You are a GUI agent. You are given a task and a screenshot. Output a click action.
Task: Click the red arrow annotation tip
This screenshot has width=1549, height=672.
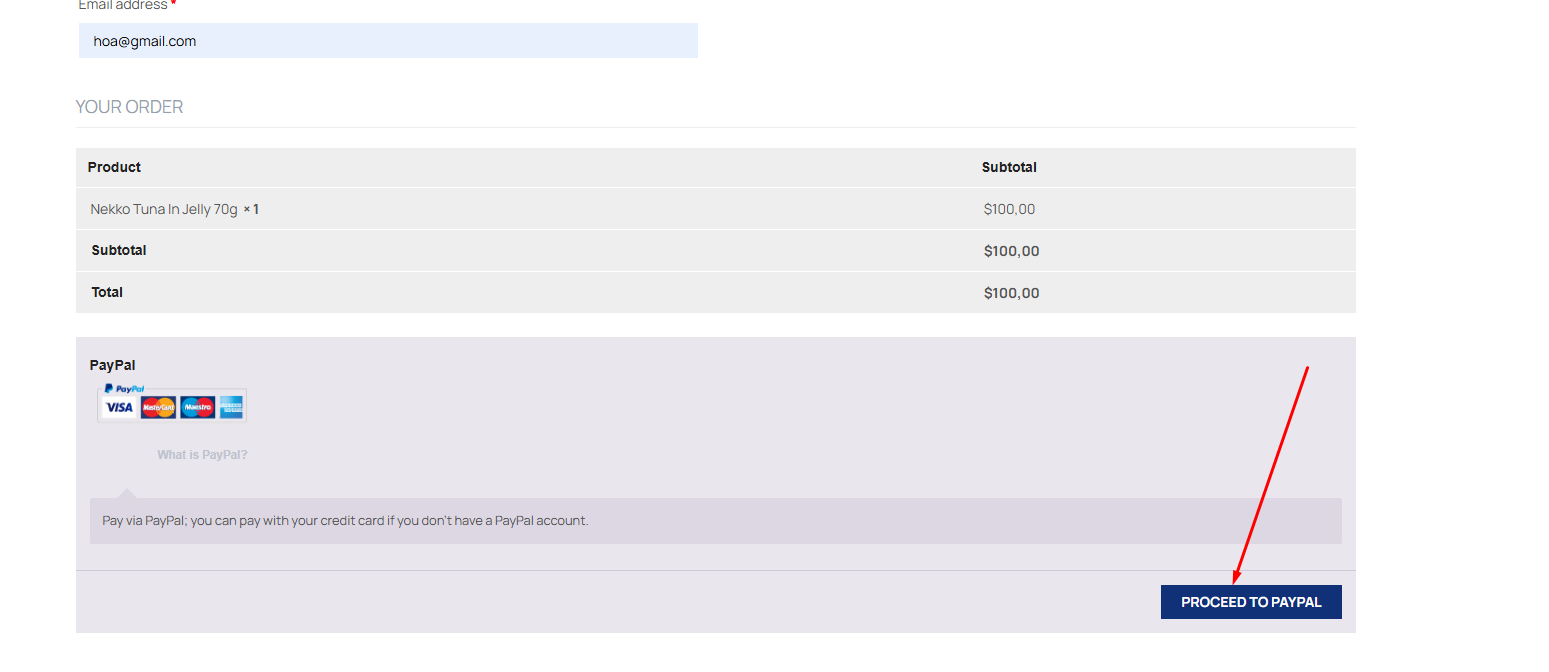click(x=1236, y=580)
